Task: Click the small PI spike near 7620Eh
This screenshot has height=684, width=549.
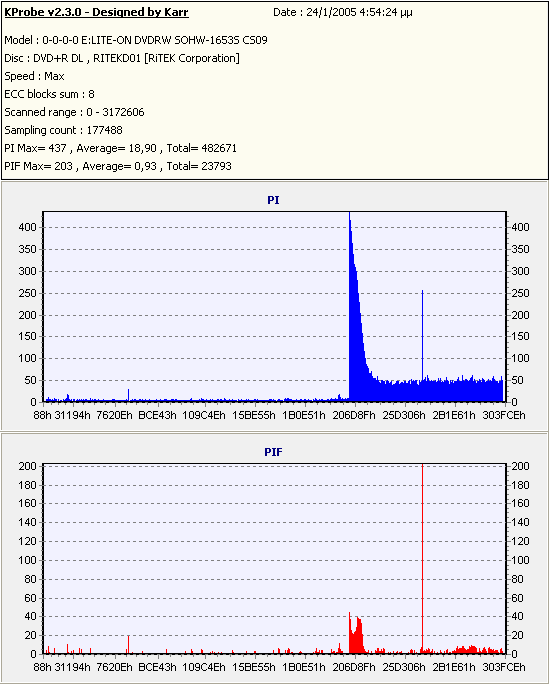Action: coord(128,395)
